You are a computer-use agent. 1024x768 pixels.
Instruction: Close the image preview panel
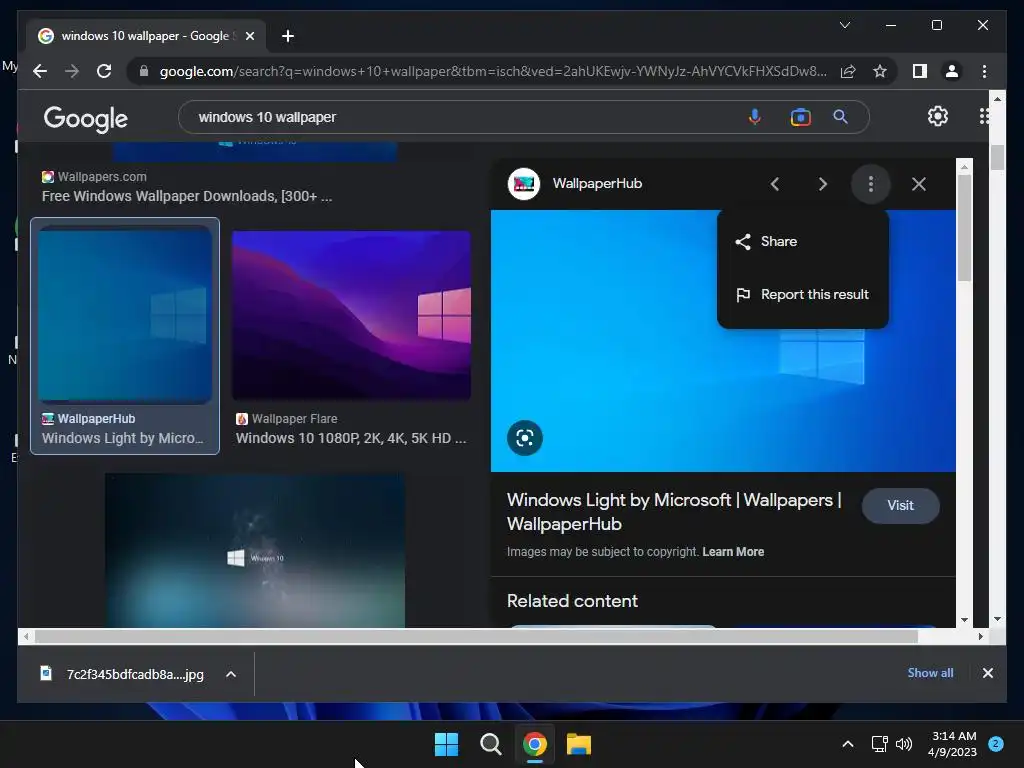pyautogui.click(x=919, y=184)
